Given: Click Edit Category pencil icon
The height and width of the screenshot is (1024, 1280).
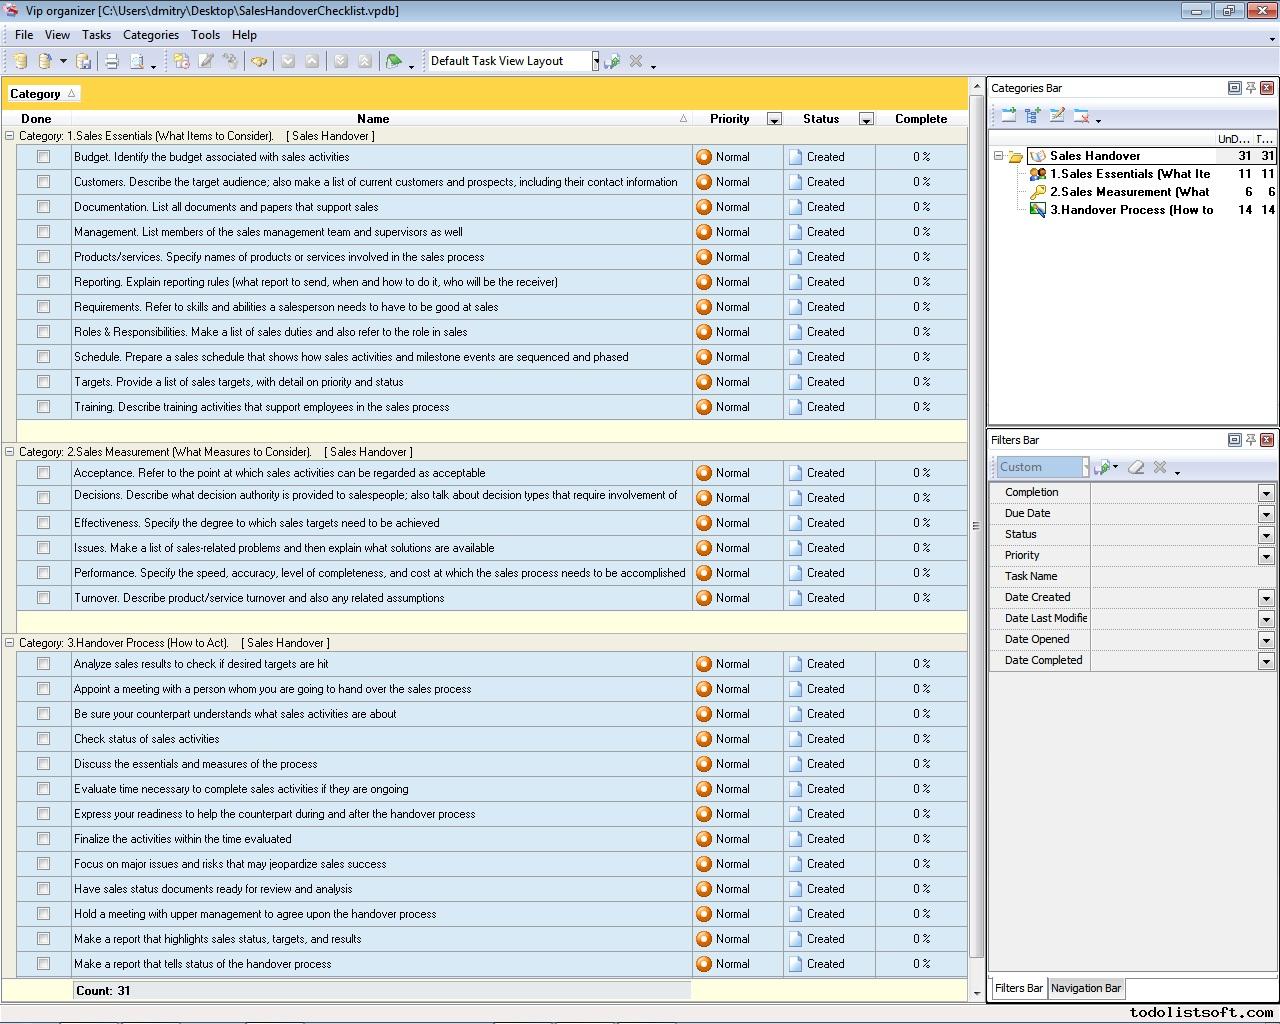Looking at the screenshot, I should tap(1057, 116).
